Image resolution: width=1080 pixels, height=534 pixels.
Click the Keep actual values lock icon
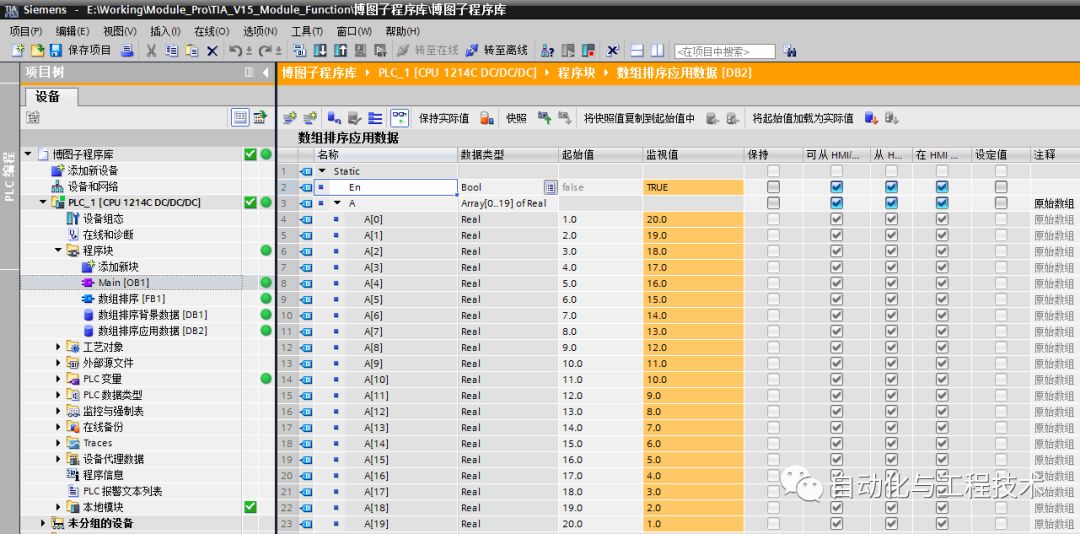coord(486,119)
